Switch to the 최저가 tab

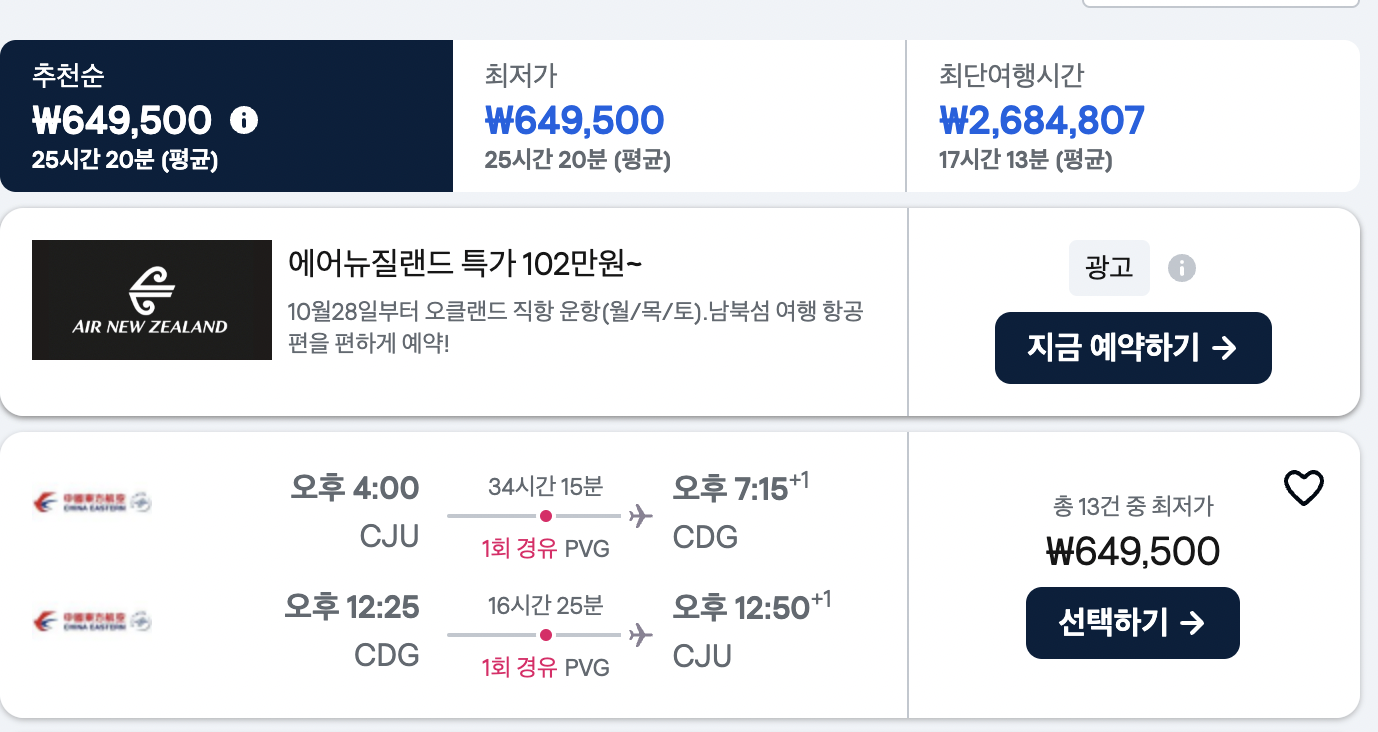click(679, 115)
